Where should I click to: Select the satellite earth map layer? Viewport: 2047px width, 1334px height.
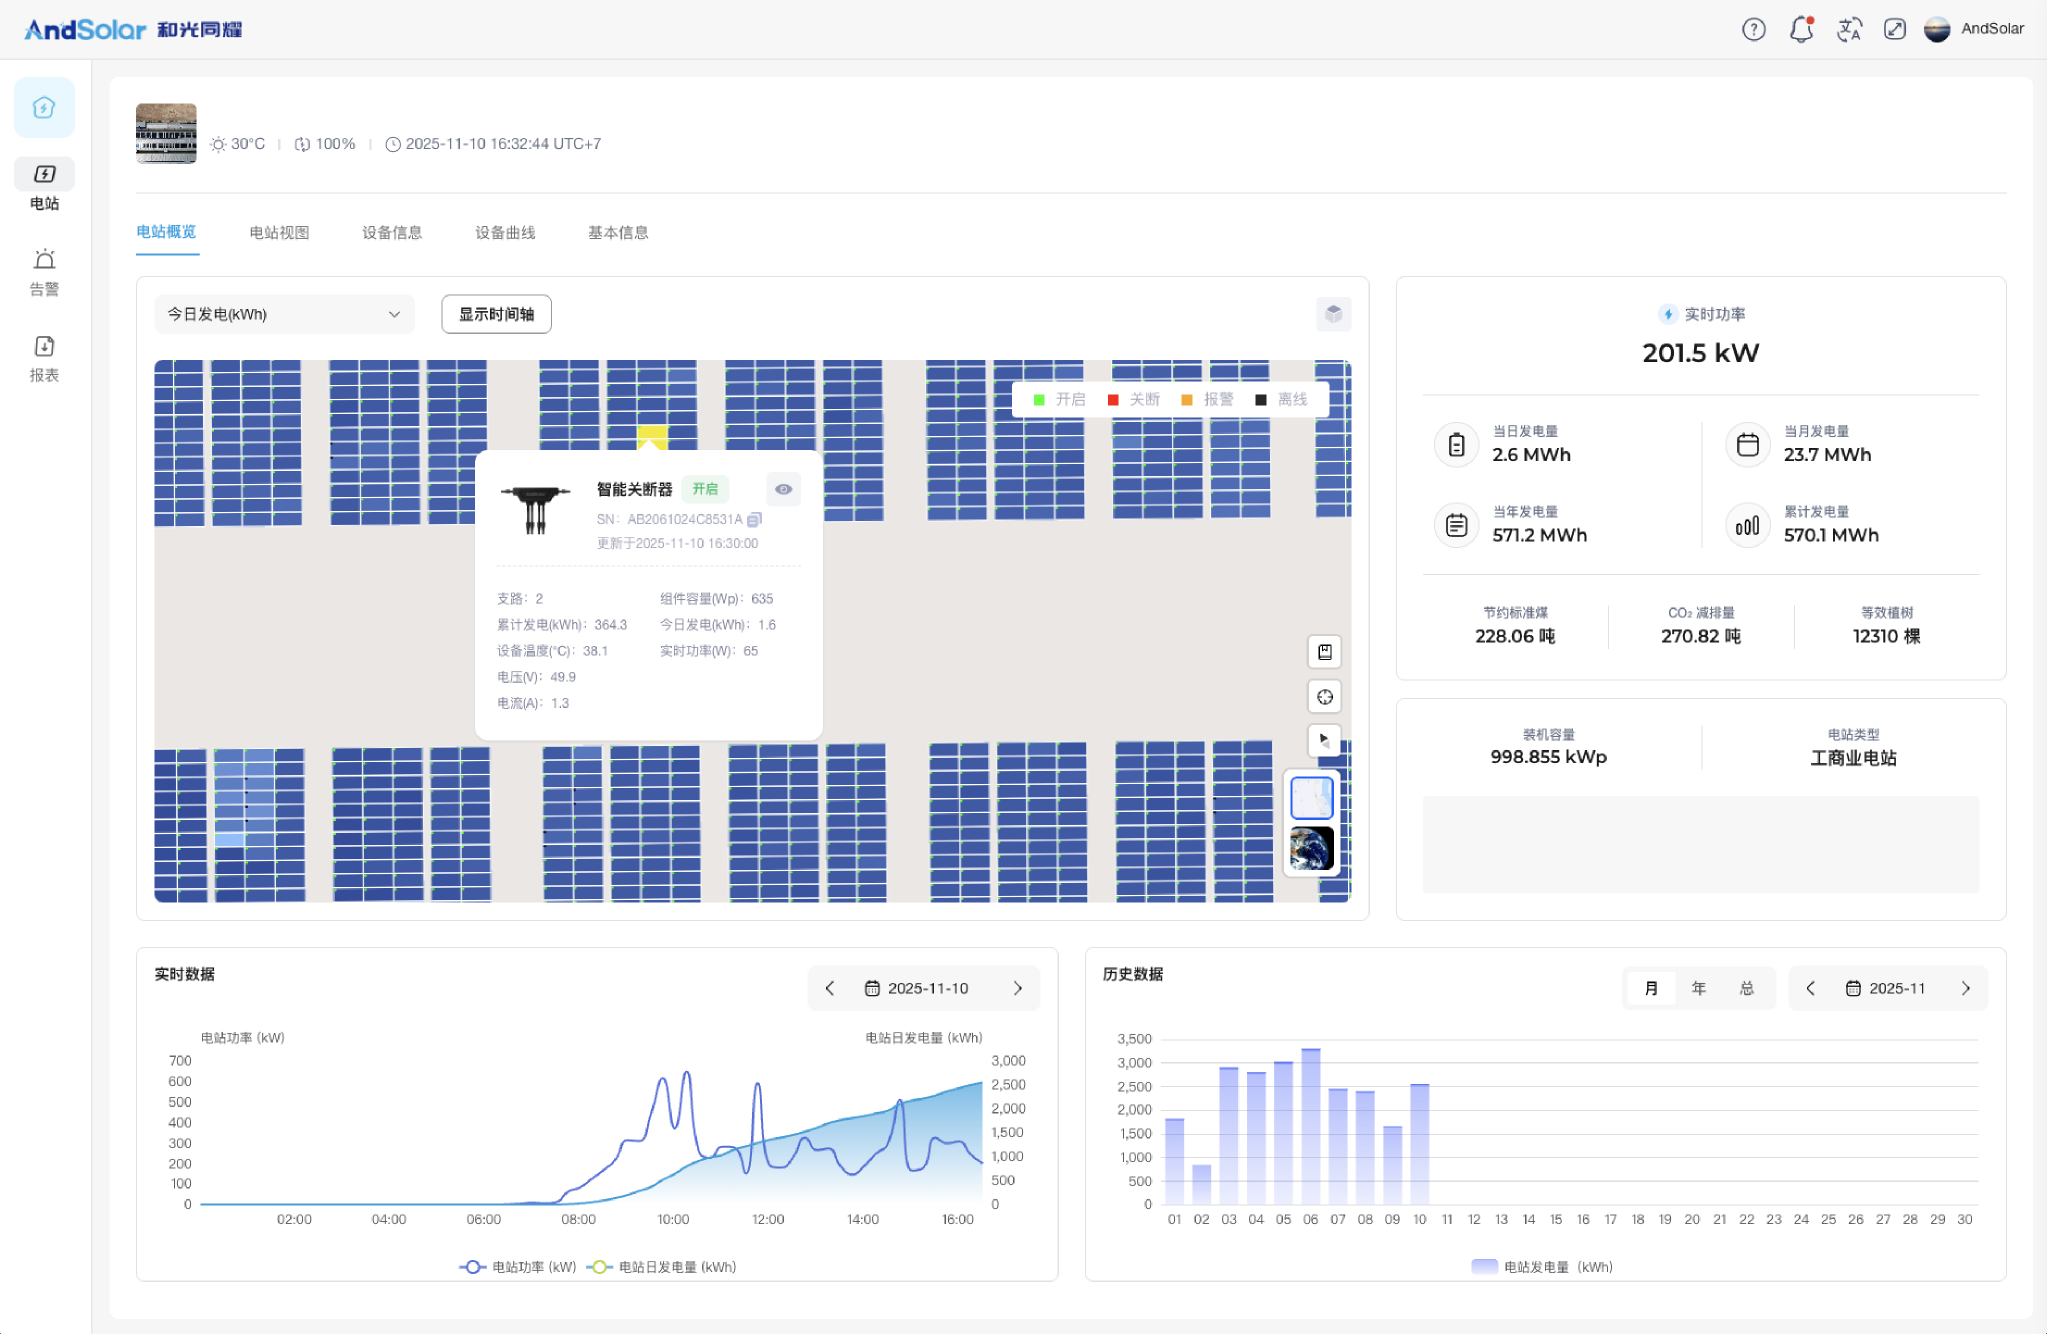1311,848
